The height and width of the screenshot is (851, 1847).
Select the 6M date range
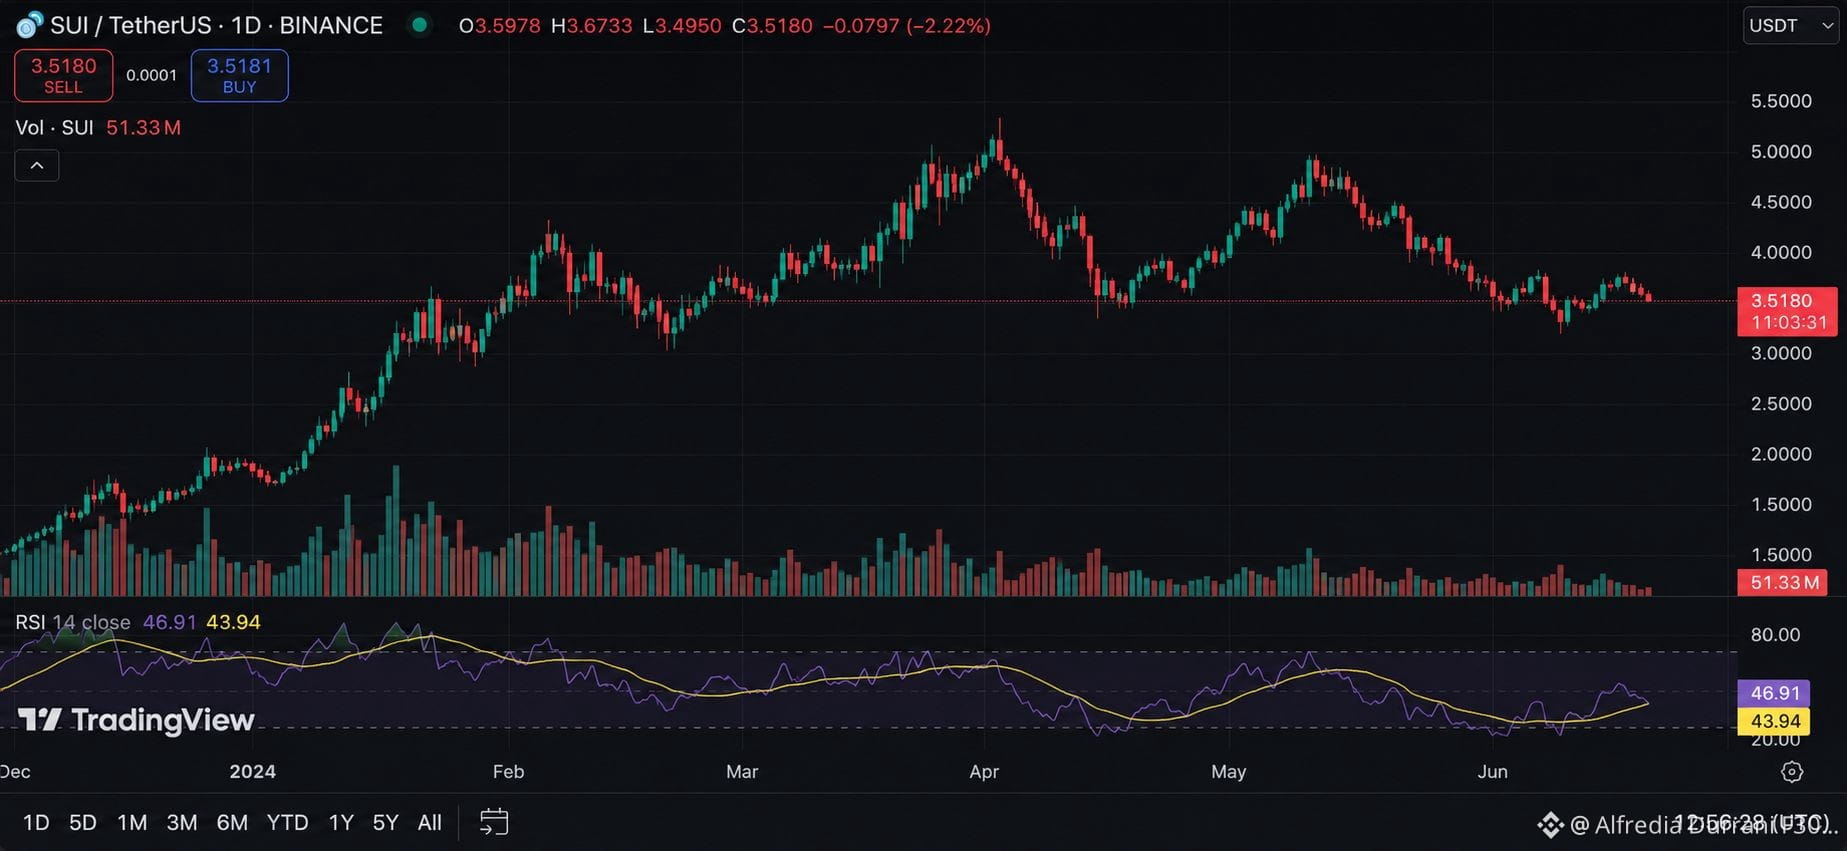(x=232, y=822)
